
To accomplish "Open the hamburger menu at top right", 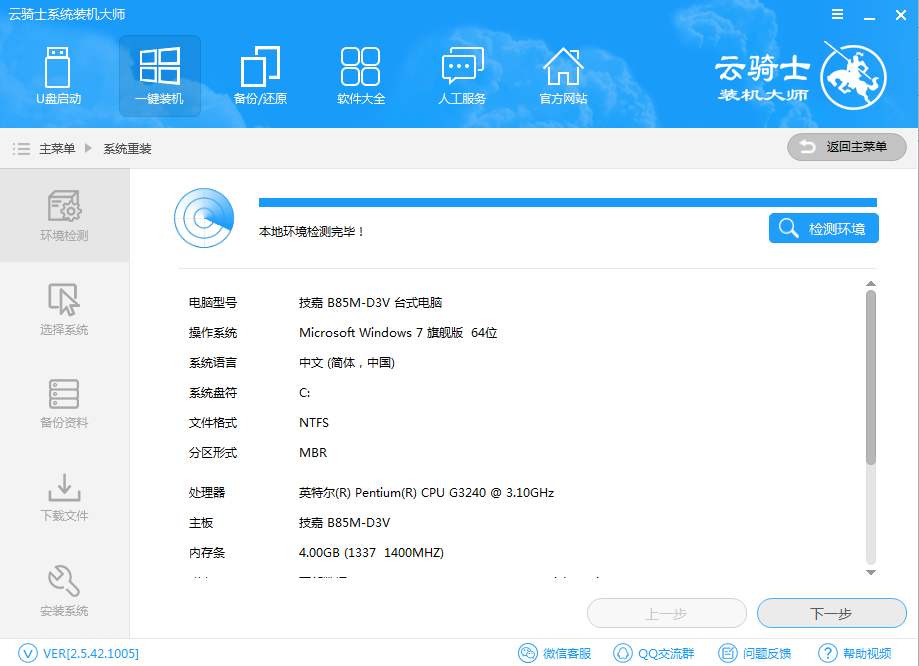I will pos(837,14).
